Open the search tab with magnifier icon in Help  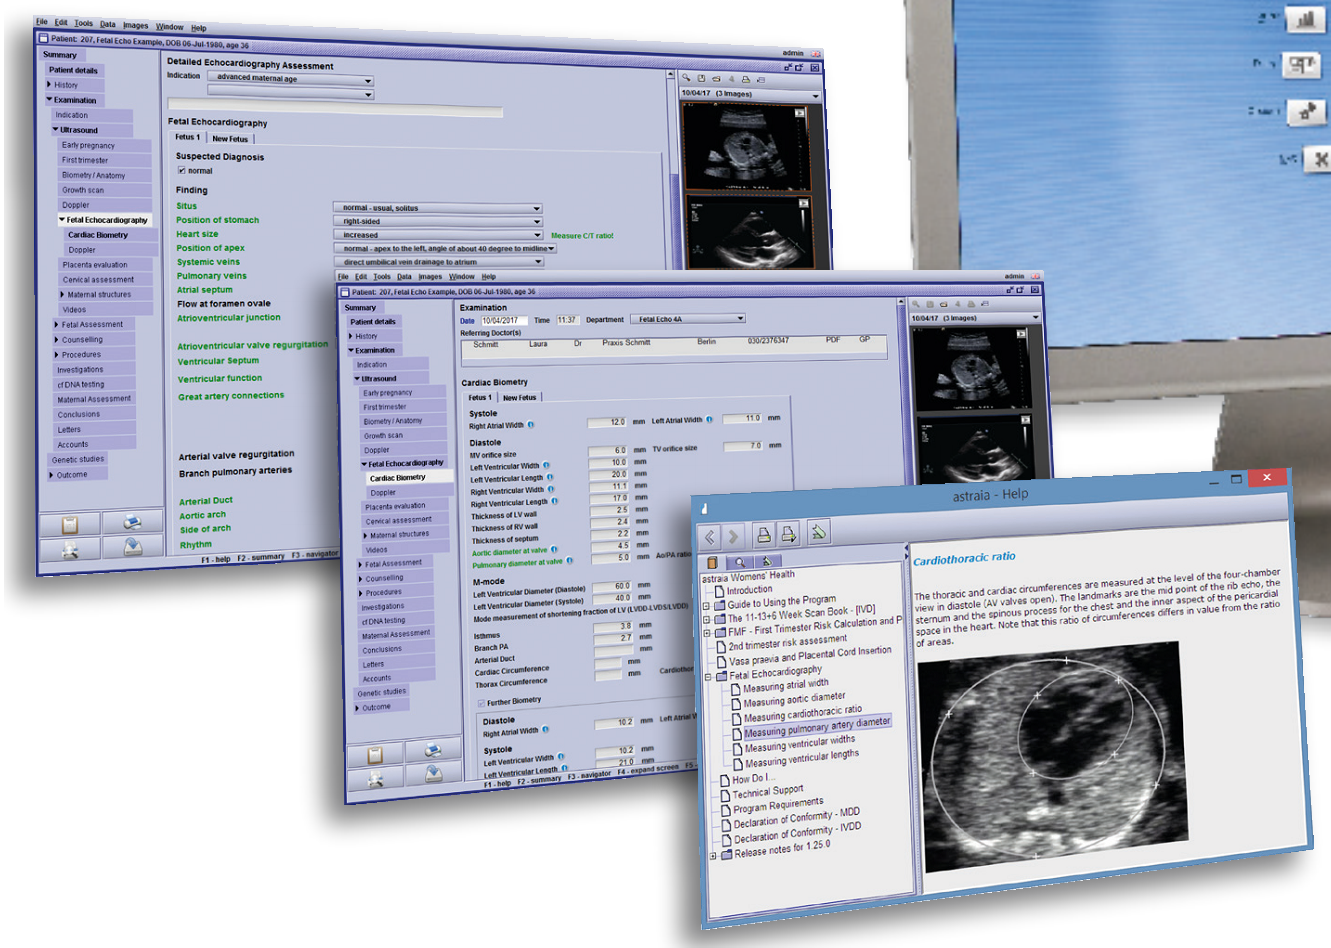tap(739, 562)
